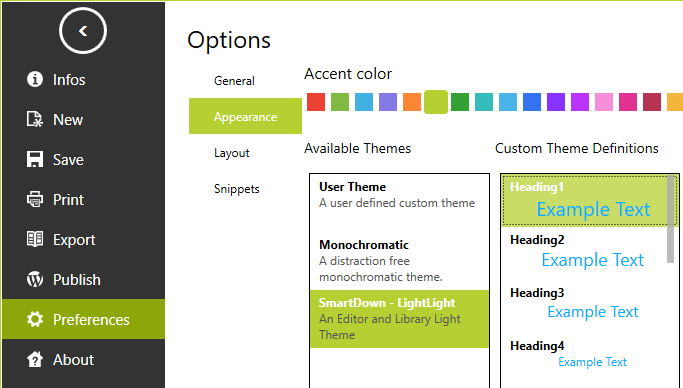
Task: Select the Export sidebar item
Action: pos(84,240)
